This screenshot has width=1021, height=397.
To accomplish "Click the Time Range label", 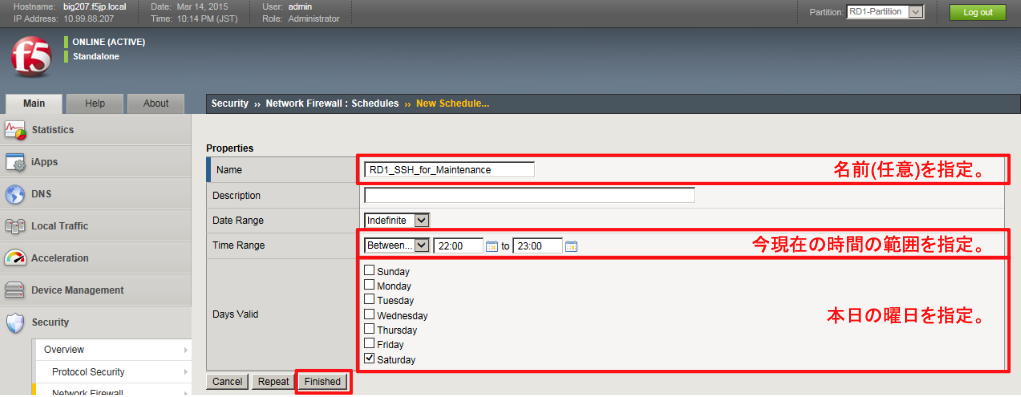I will (239, 245).
